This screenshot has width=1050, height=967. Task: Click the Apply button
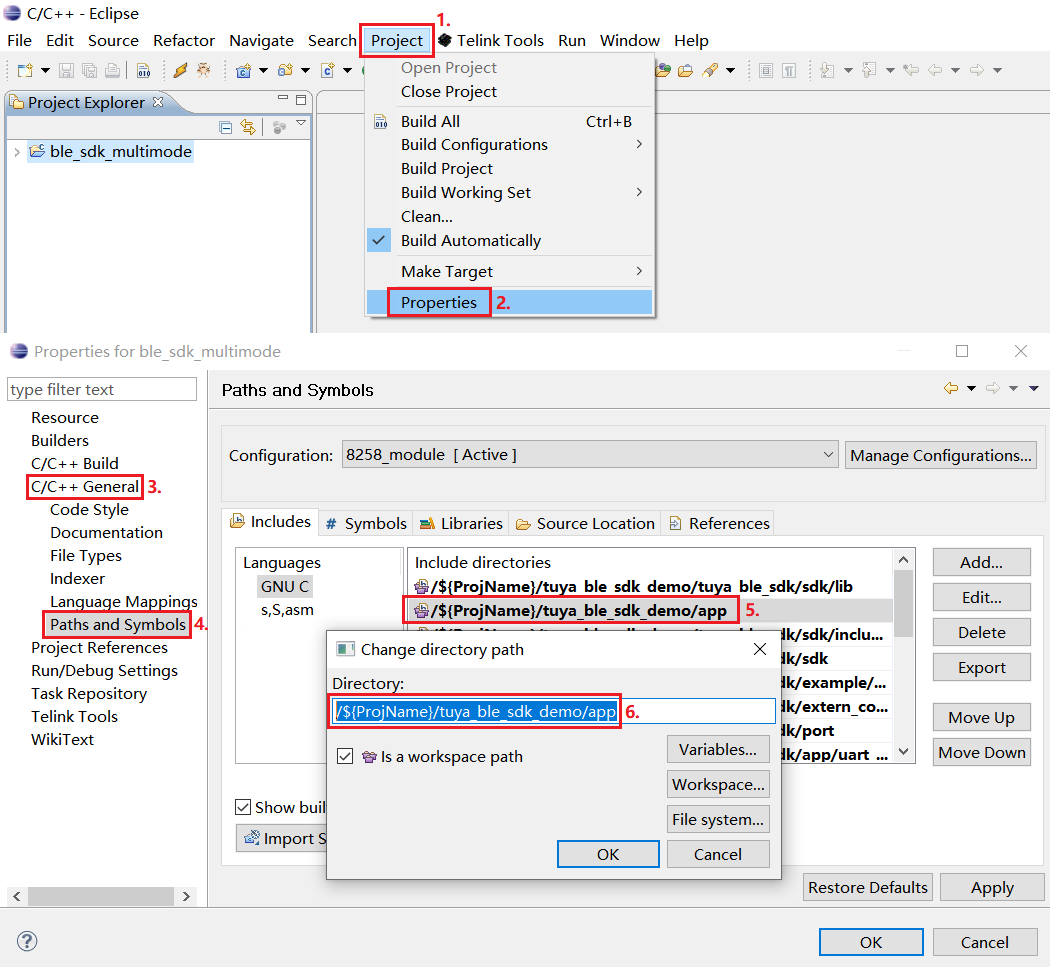pos(992,887)
